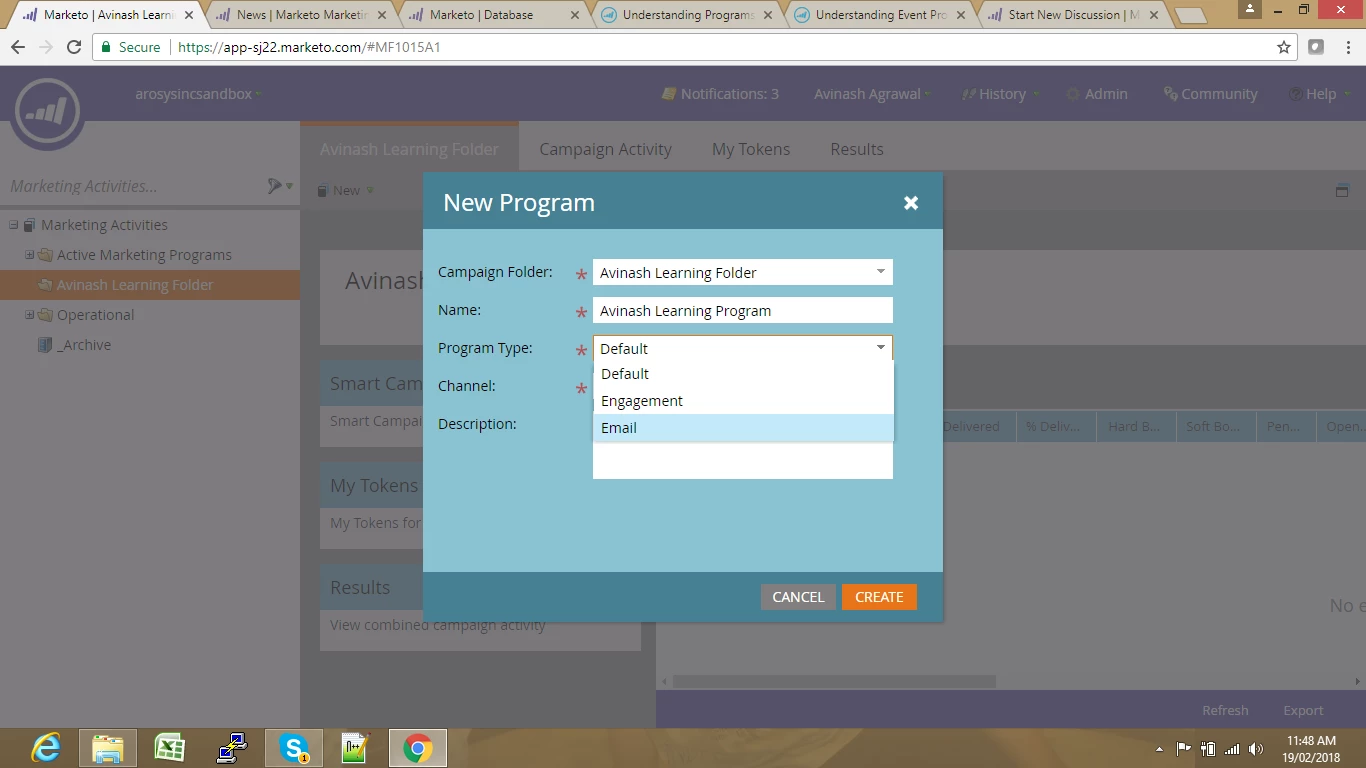Bookmark this page with star icon

pos(1284,47)
